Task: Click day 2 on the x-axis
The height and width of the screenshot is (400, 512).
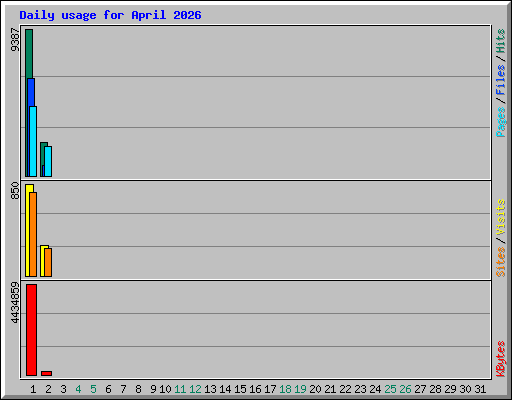Action: [48, 389]
